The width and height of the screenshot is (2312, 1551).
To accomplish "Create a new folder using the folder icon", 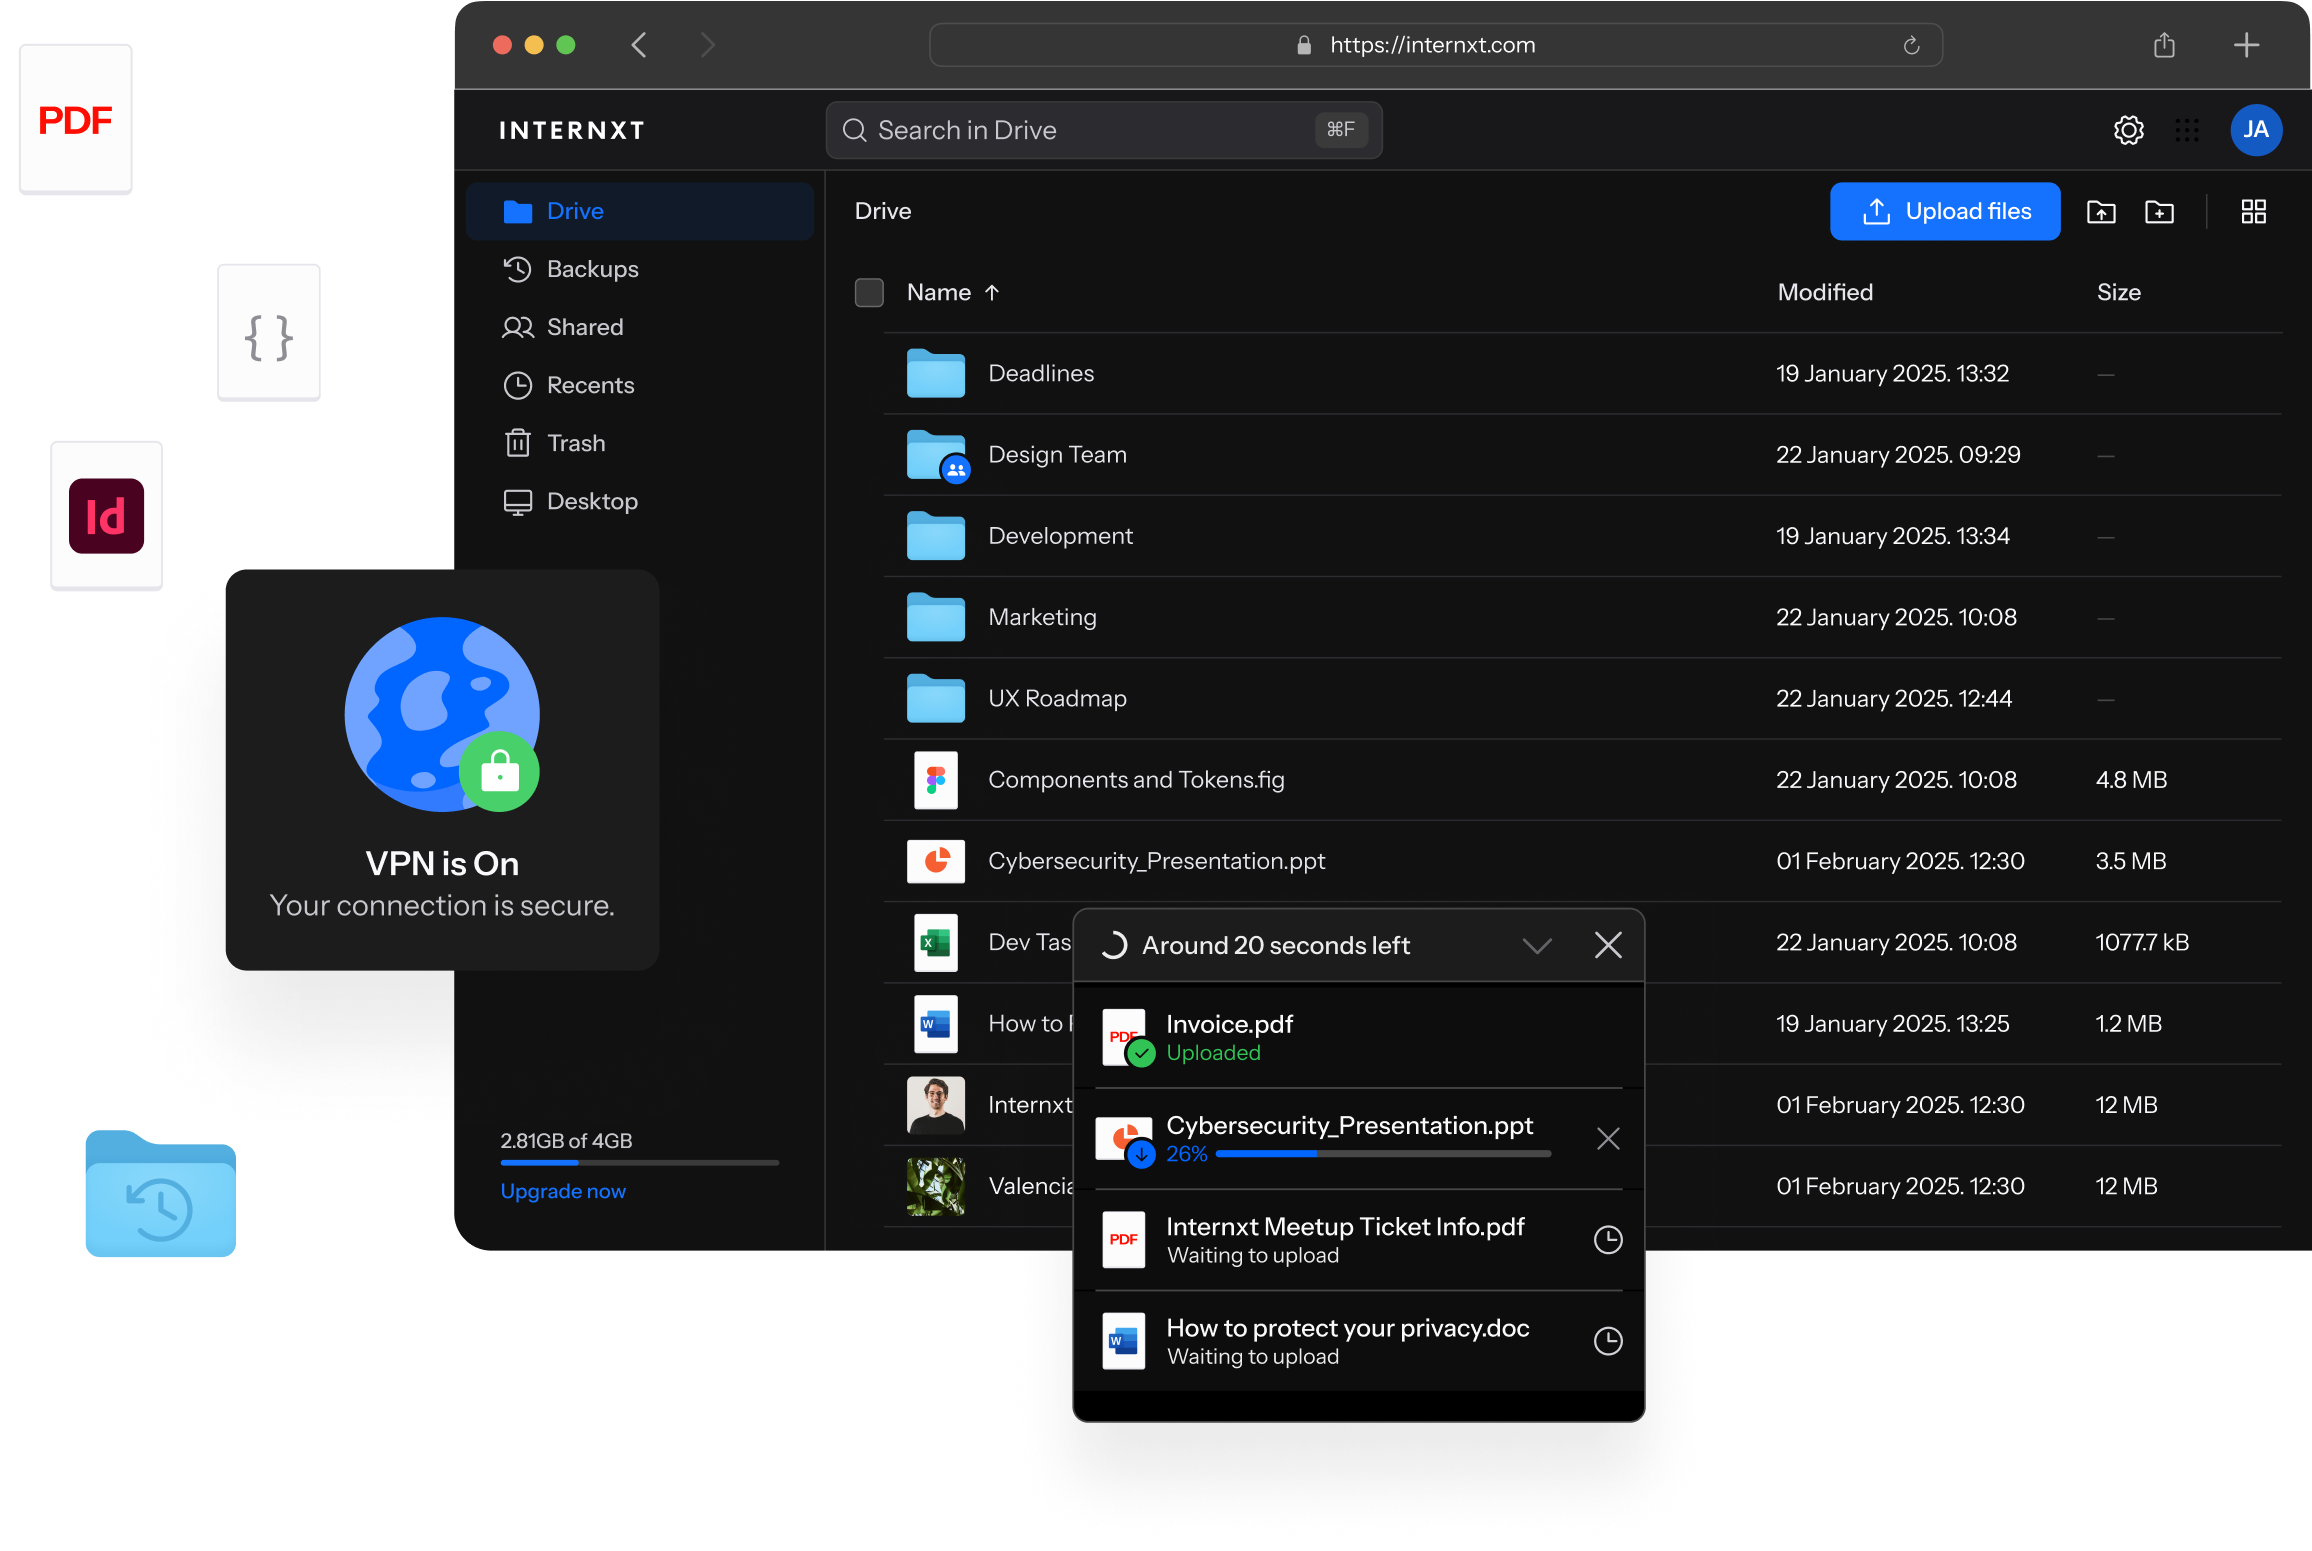I will 2160,211.
